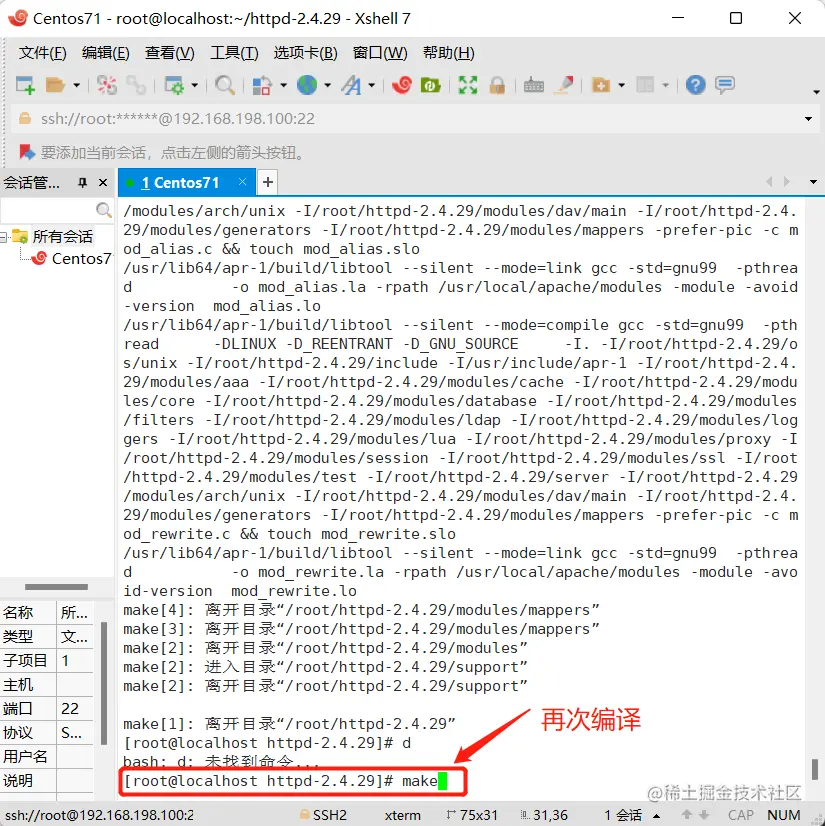Expand the 1 会话 status bar arrow

pos(656,815)
